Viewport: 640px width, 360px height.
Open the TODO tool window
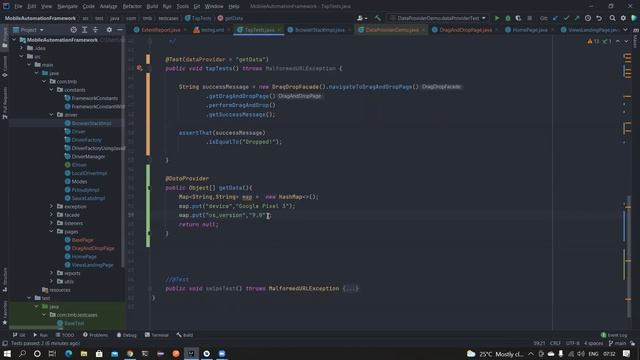click(64, 335)
